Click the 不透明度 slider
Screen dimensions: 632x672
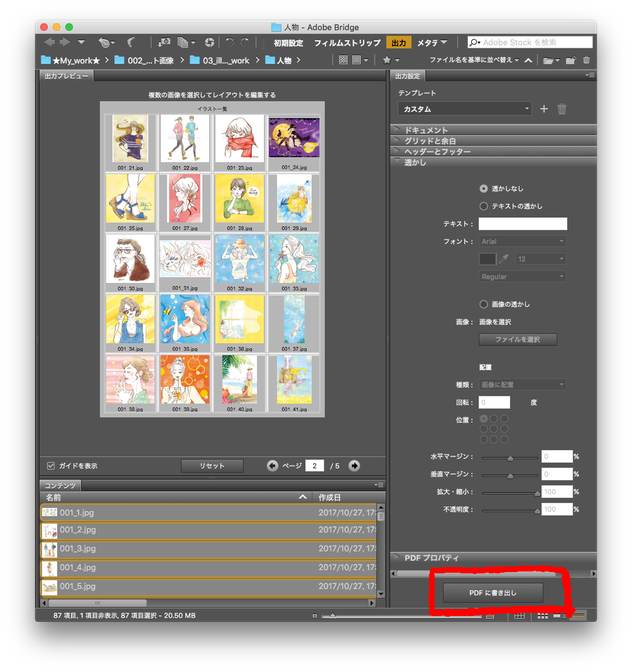click(x=510, y=510)
